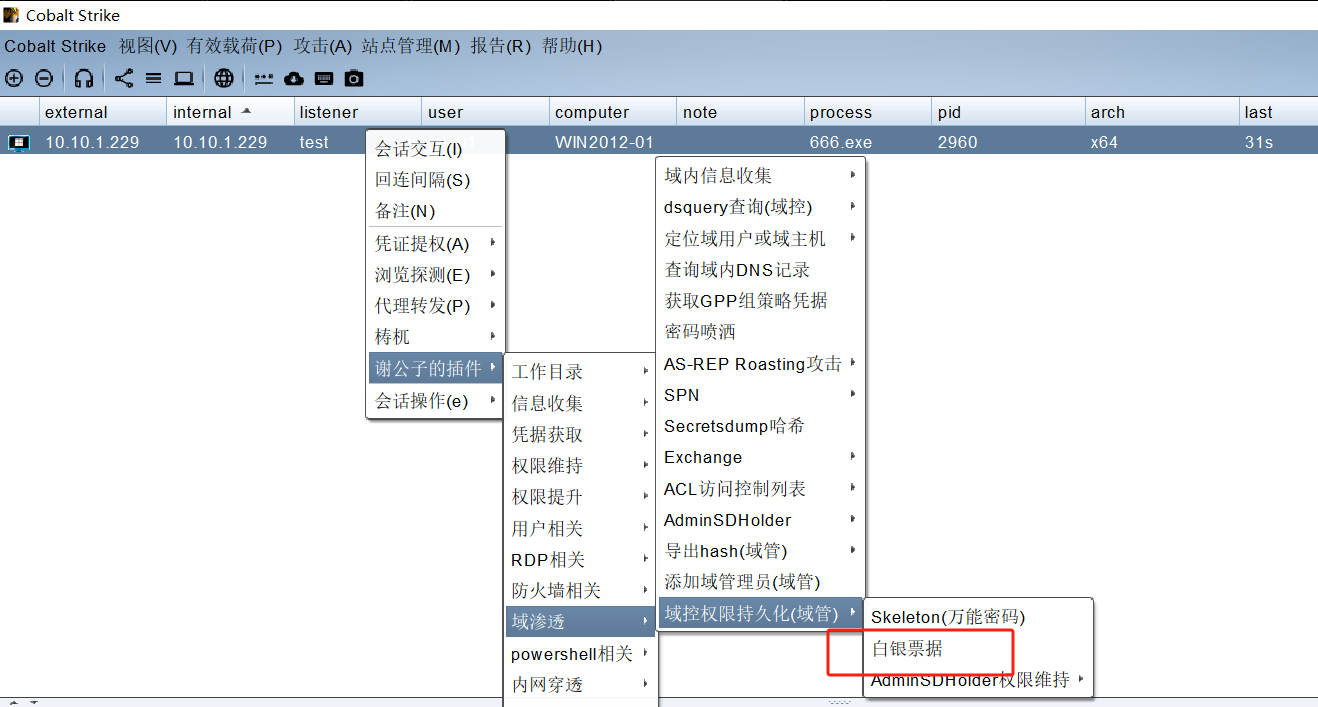Select the 白银票据 menu item
The image size is (1318, 707).
[978, 649]
